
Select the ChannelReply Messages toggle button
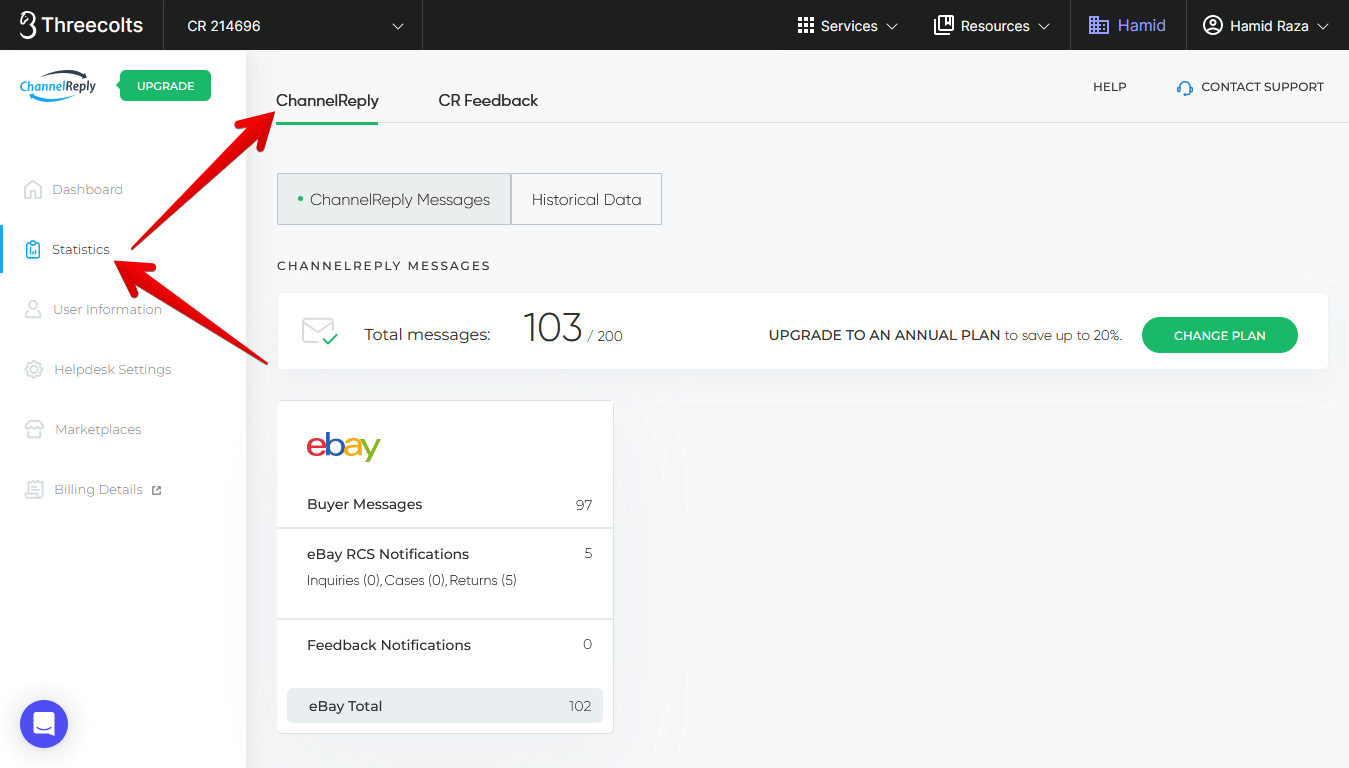[394, 199]
